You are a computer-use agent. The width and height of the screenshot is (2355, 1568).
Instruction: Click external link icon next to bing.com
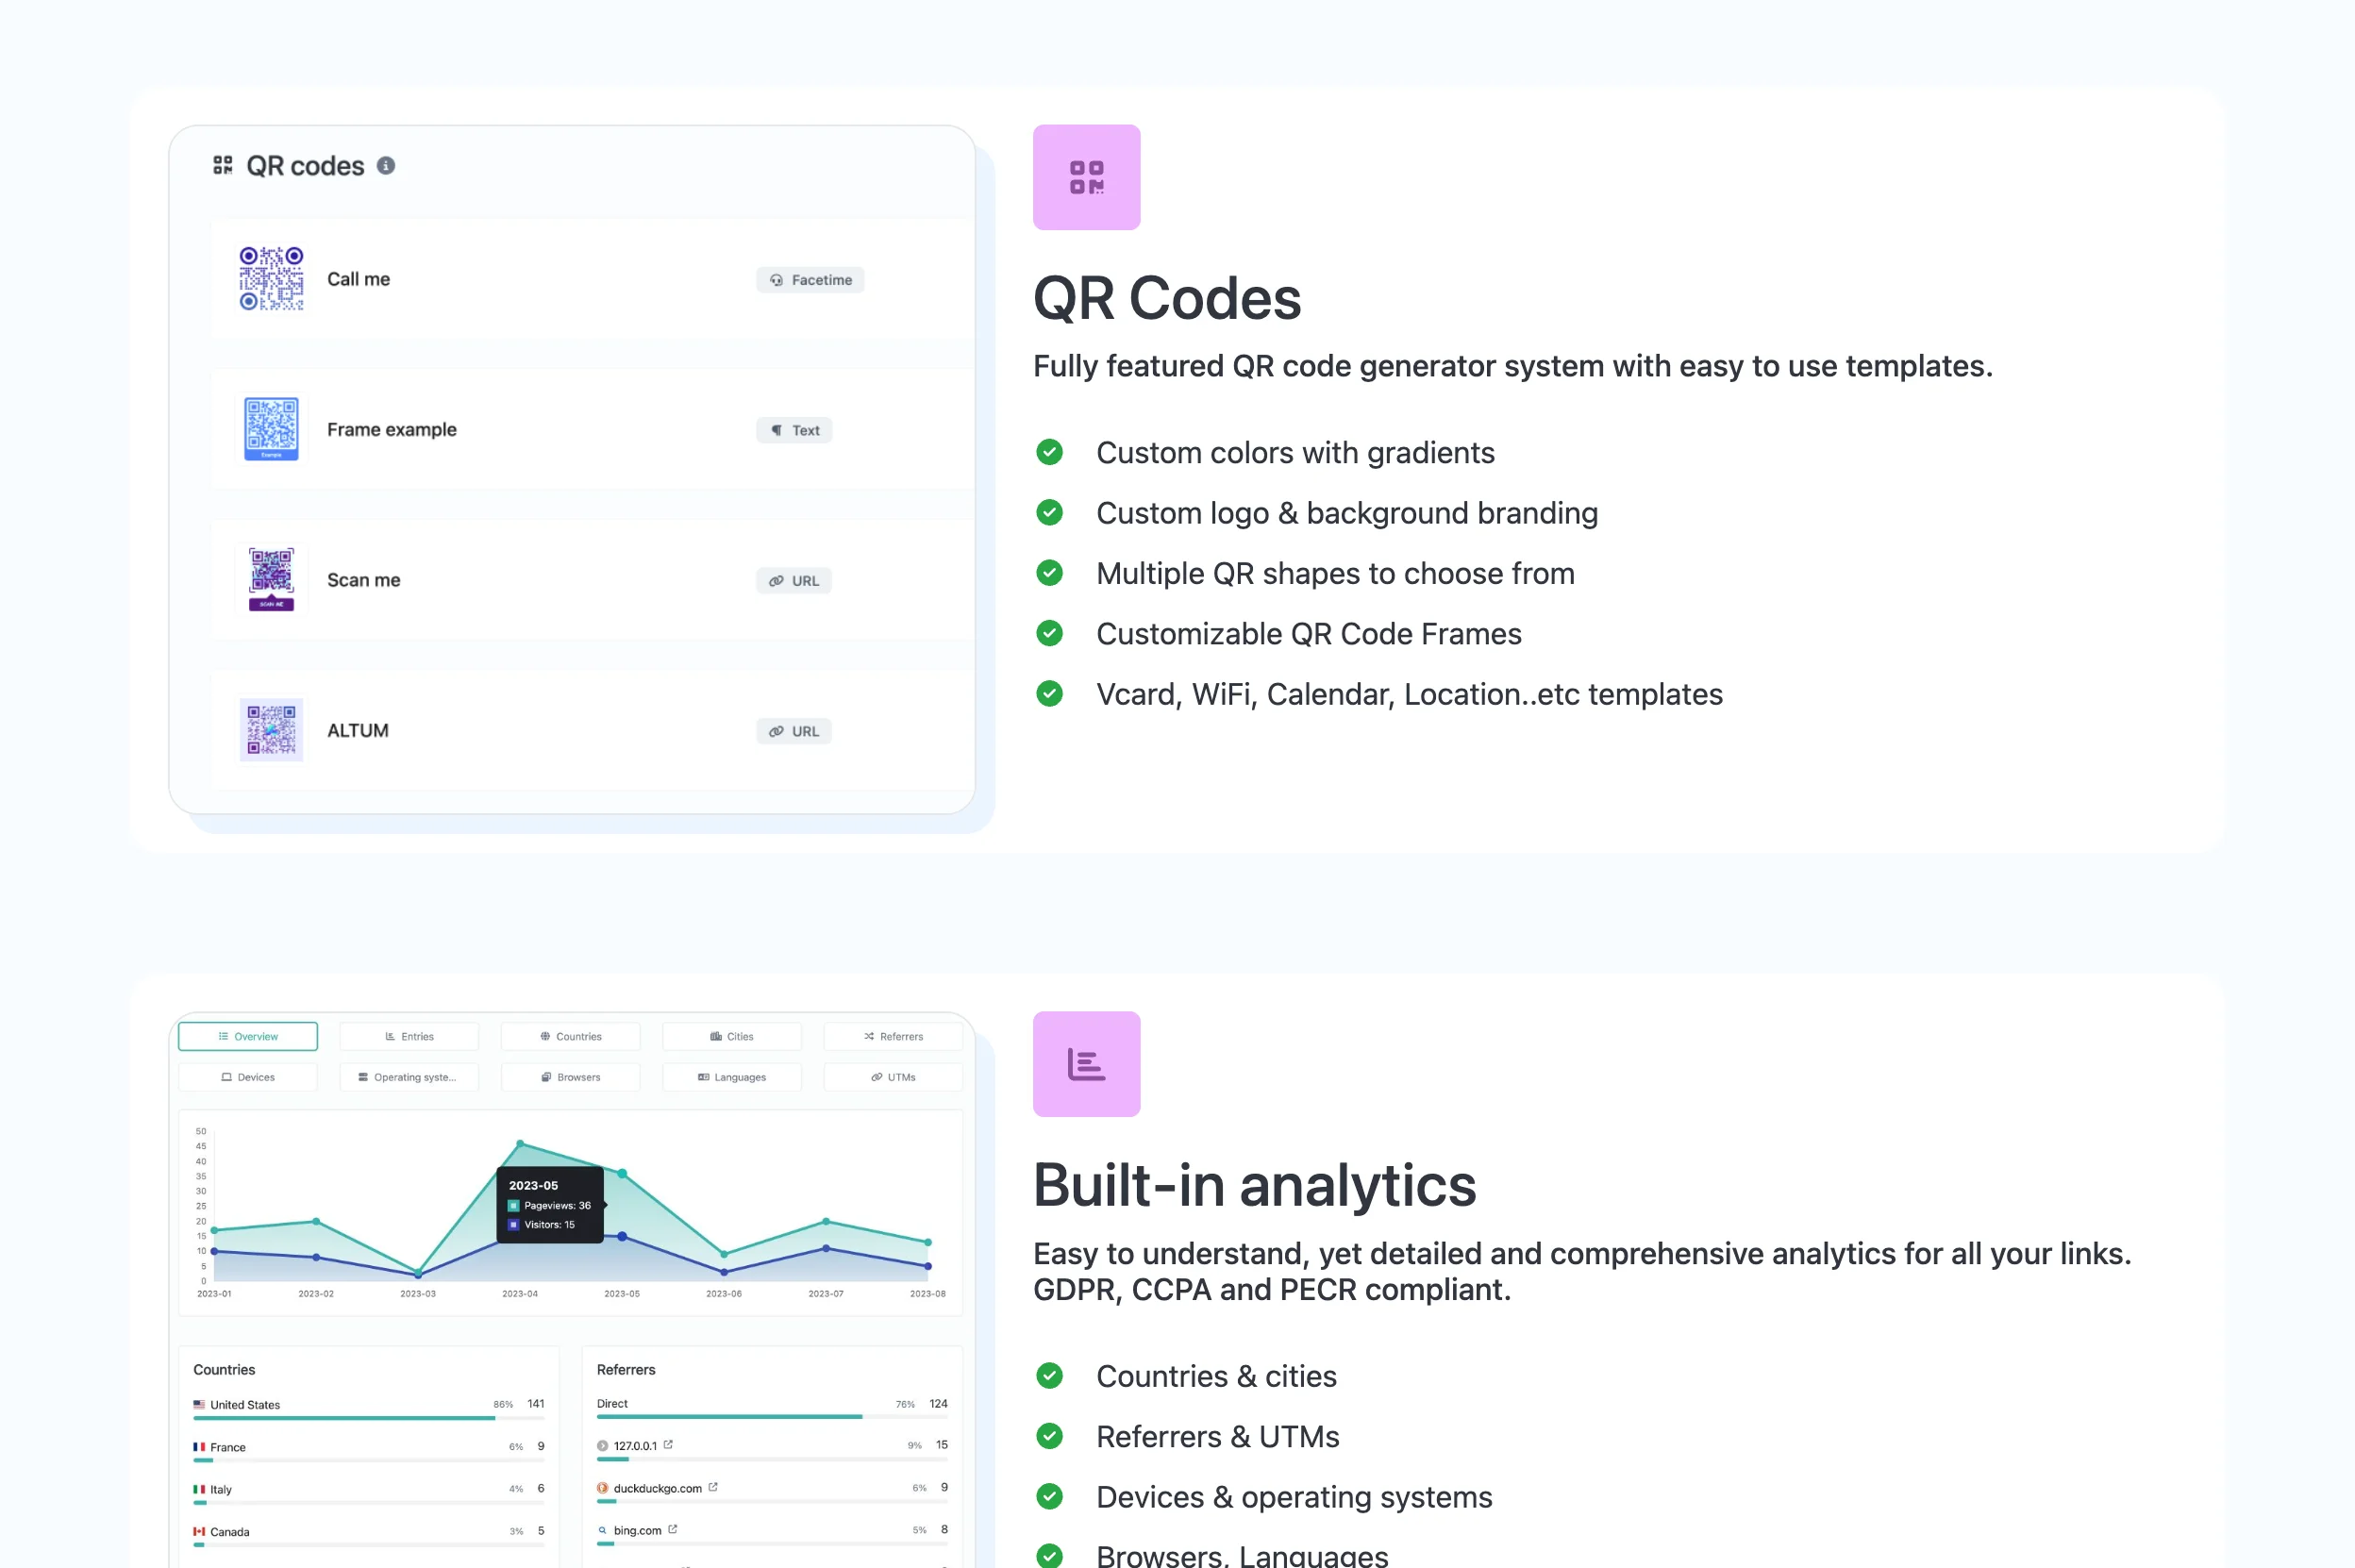(673, 1529)
